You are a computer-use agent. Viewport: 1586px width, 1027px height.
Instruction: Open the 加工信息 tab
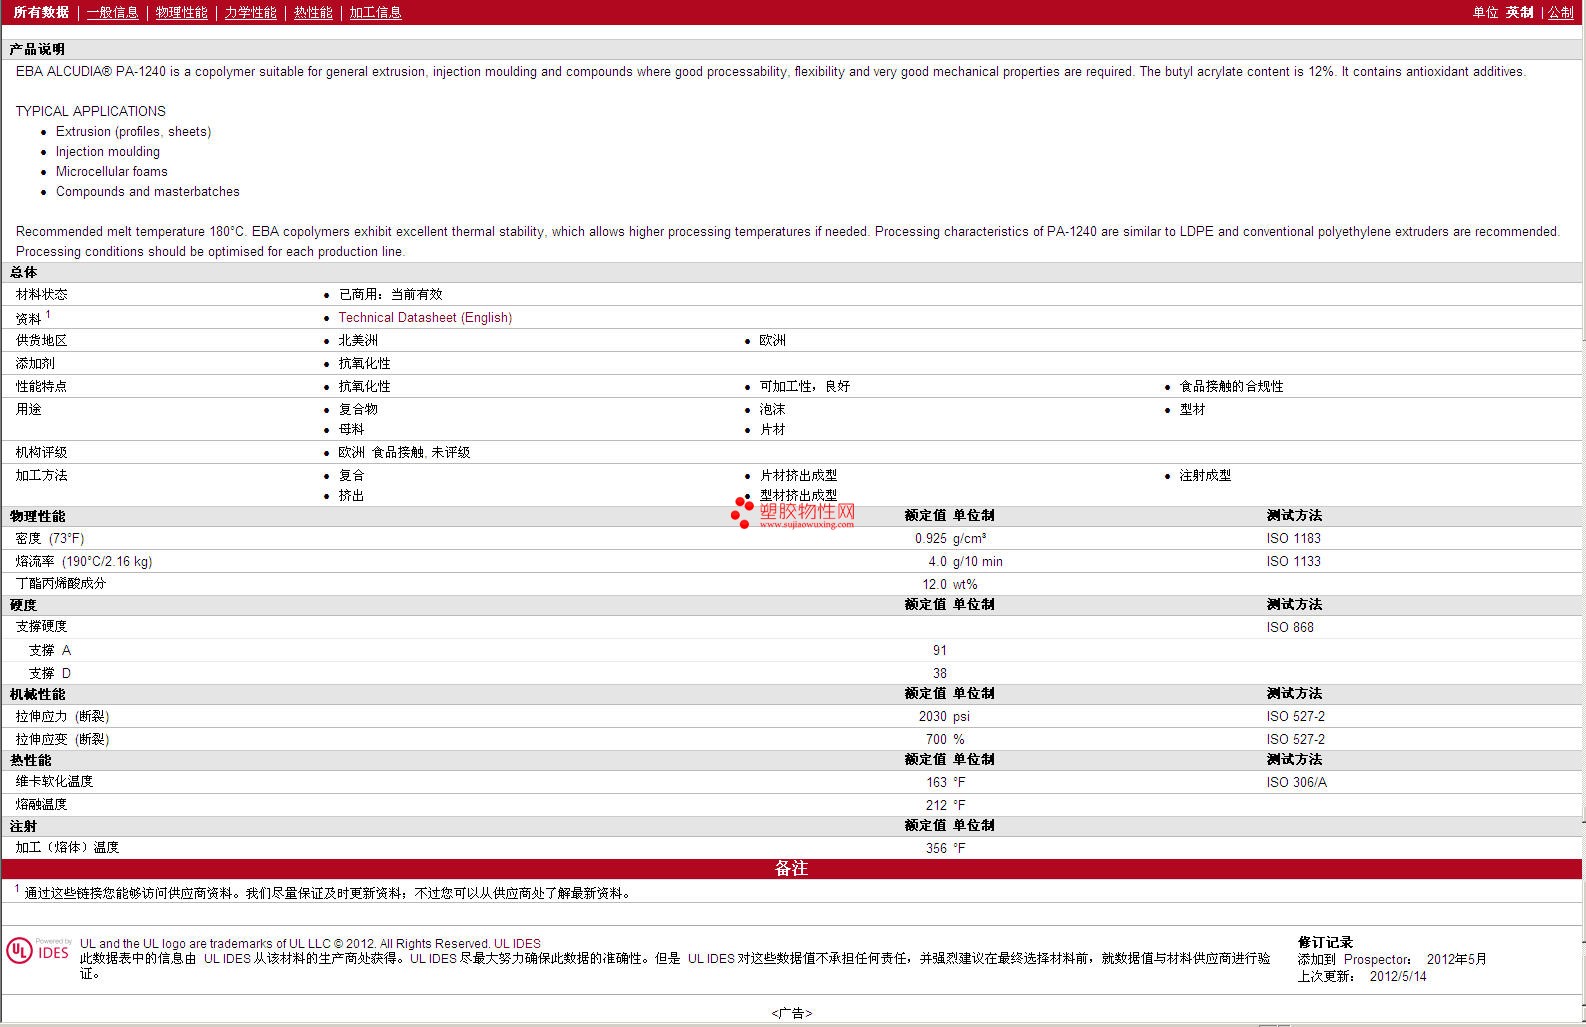pyautogui.click(x=375, y=12)
